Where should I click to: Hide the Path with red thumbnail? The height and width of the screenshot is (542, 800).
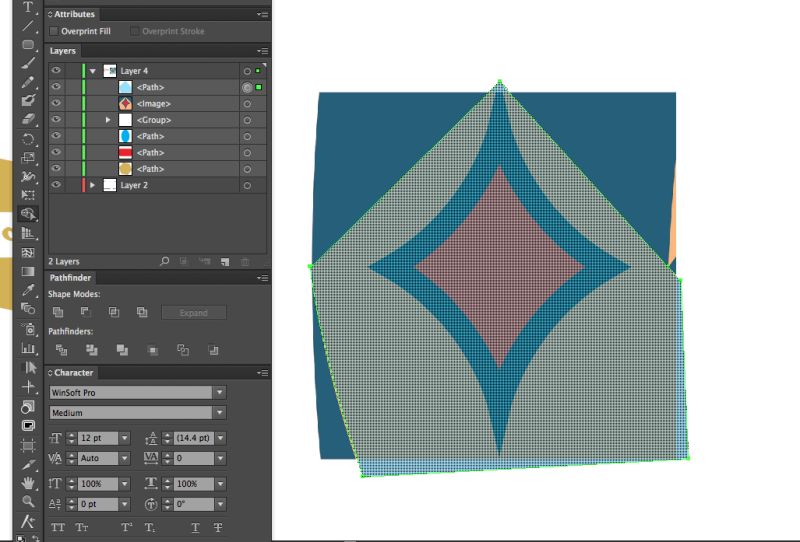56,152
